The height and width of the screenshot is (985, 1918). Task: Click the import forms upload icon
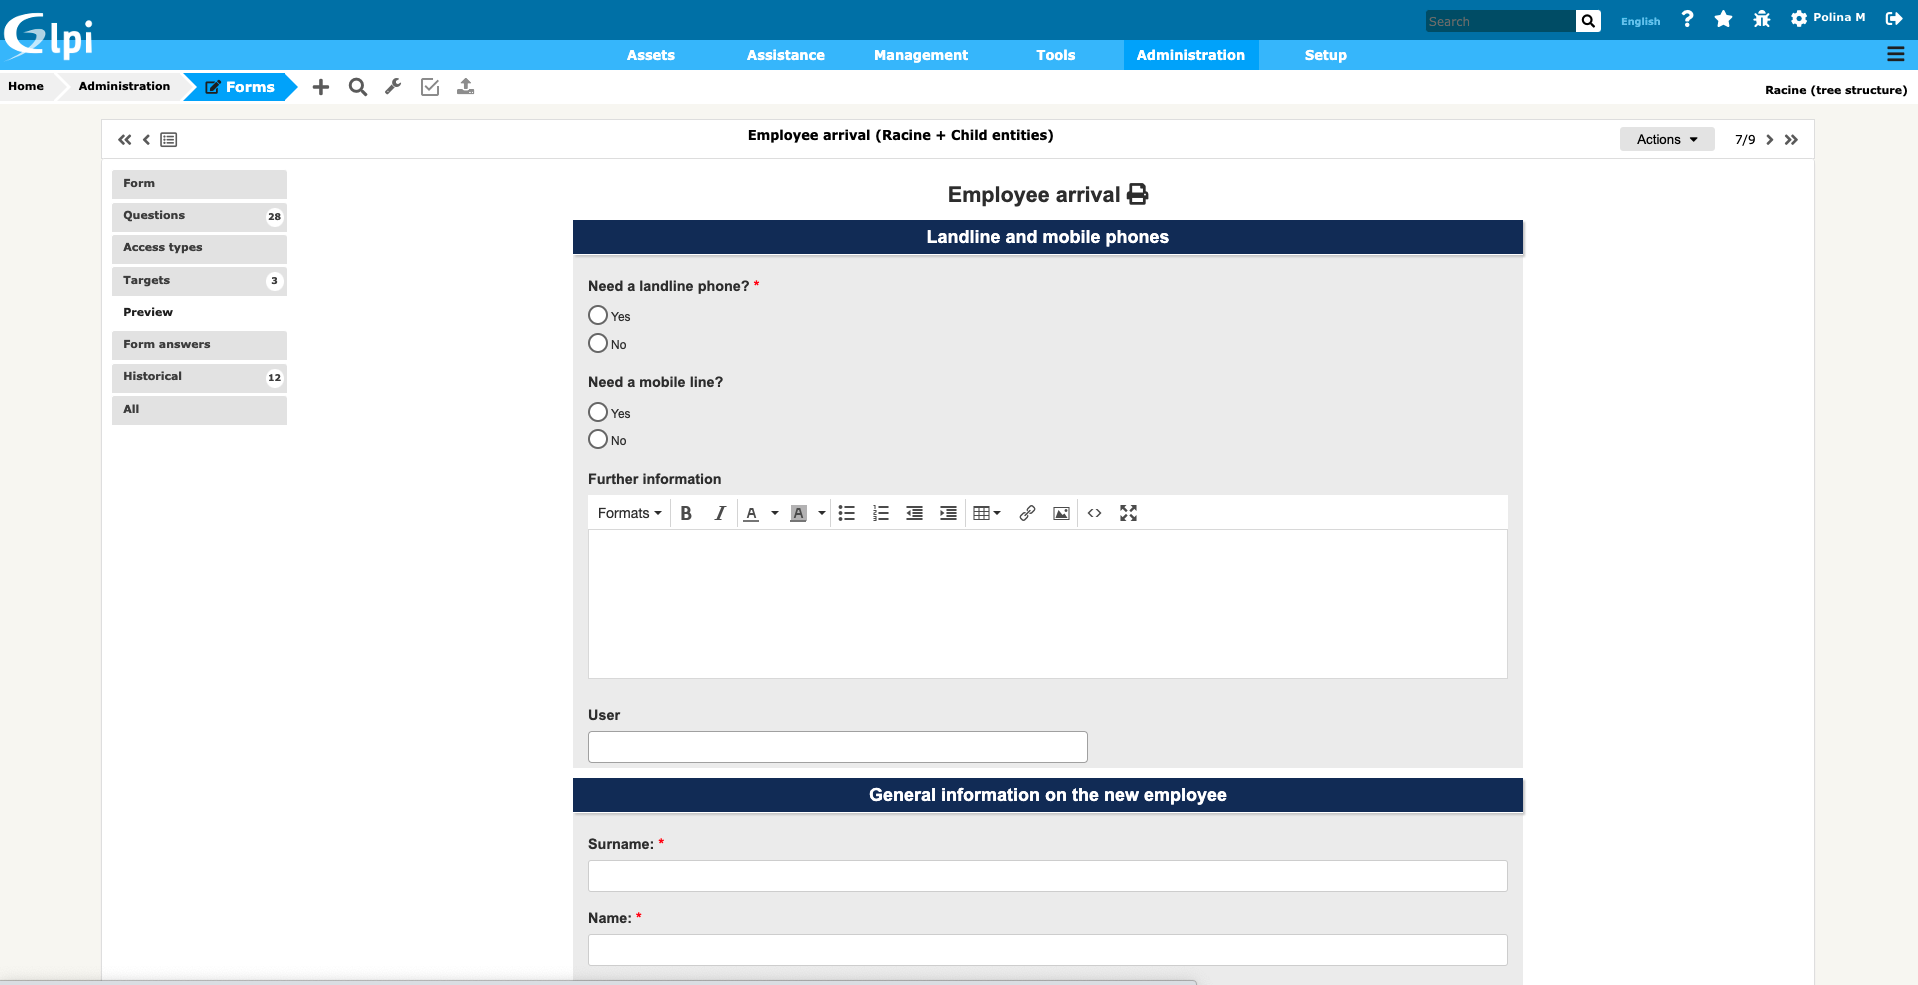point(466,87)
